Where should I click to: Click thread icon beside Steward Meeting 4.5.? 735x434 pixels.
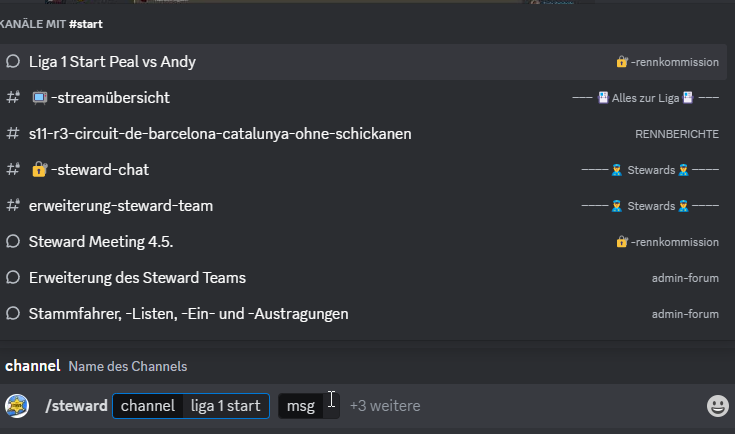(x=13, y=242)
